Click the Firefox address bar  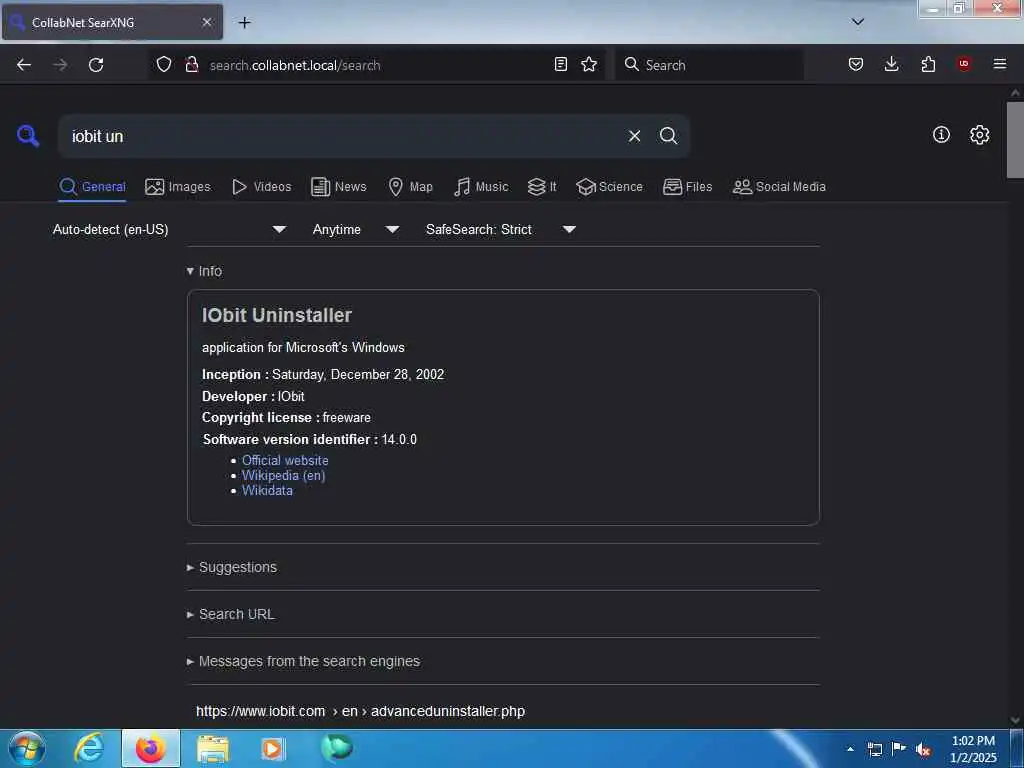(x=379, y=65)
